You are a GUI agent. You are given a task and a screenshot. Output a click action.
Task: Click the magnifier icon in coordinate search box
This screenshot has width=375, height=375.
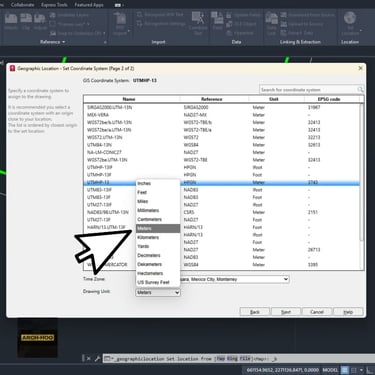(360, 90)
